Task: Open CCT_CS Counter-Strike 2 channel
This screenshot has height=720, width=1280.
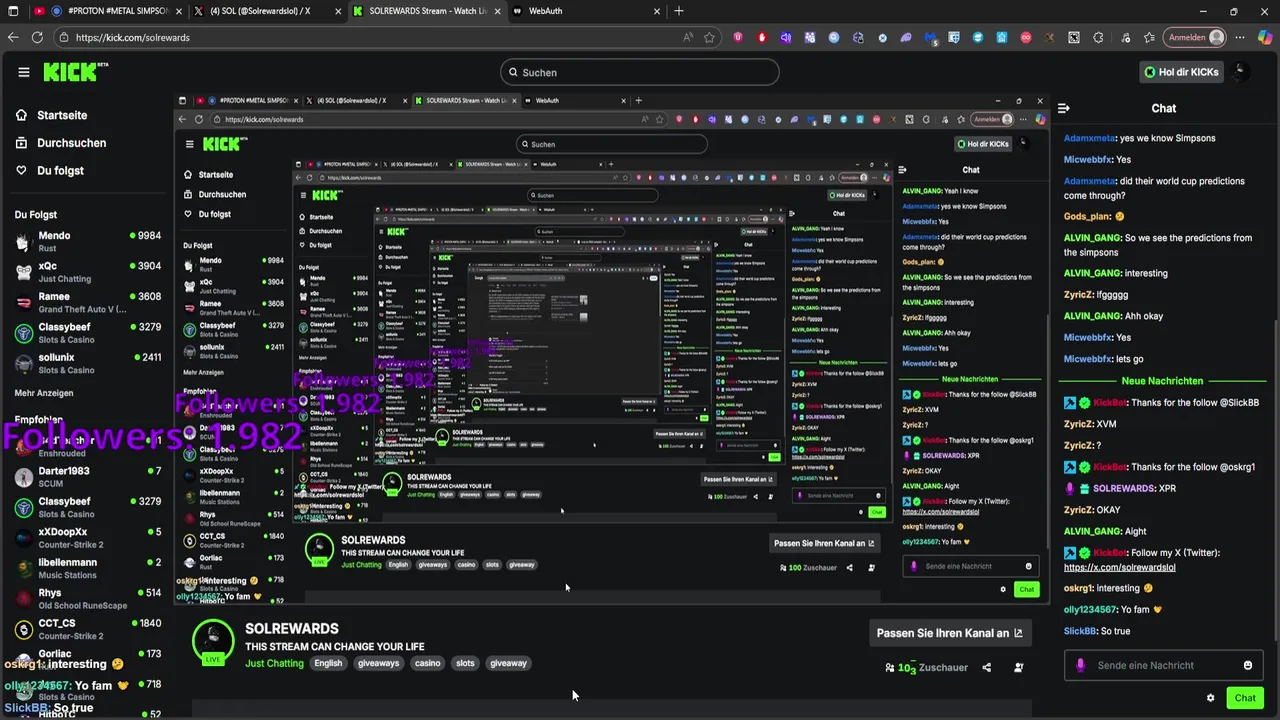Action: [87, 629]
